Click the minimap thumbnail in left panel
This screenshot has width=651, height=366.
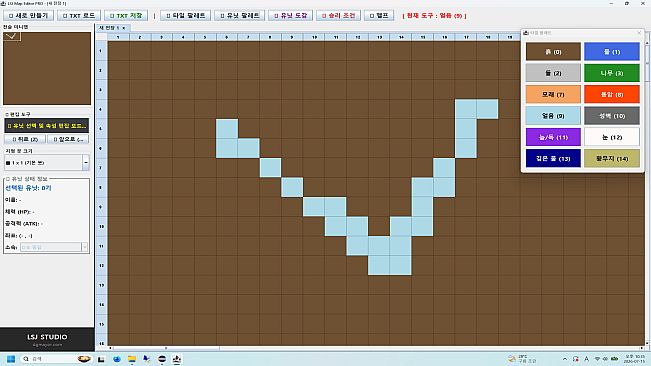coord(47,68)
